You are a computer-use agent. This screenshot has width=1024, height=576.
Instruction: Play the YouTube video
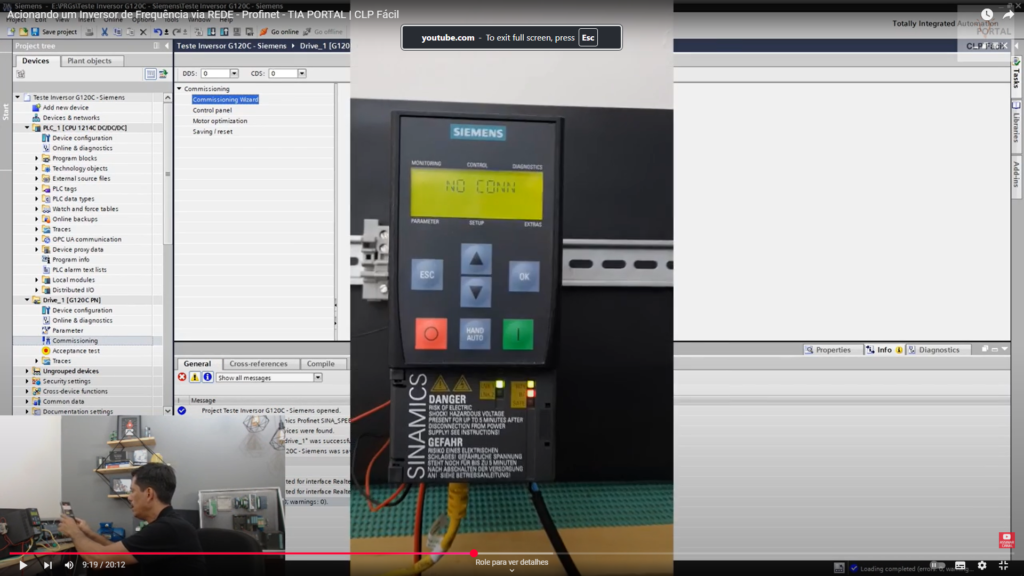click(23, 565)
